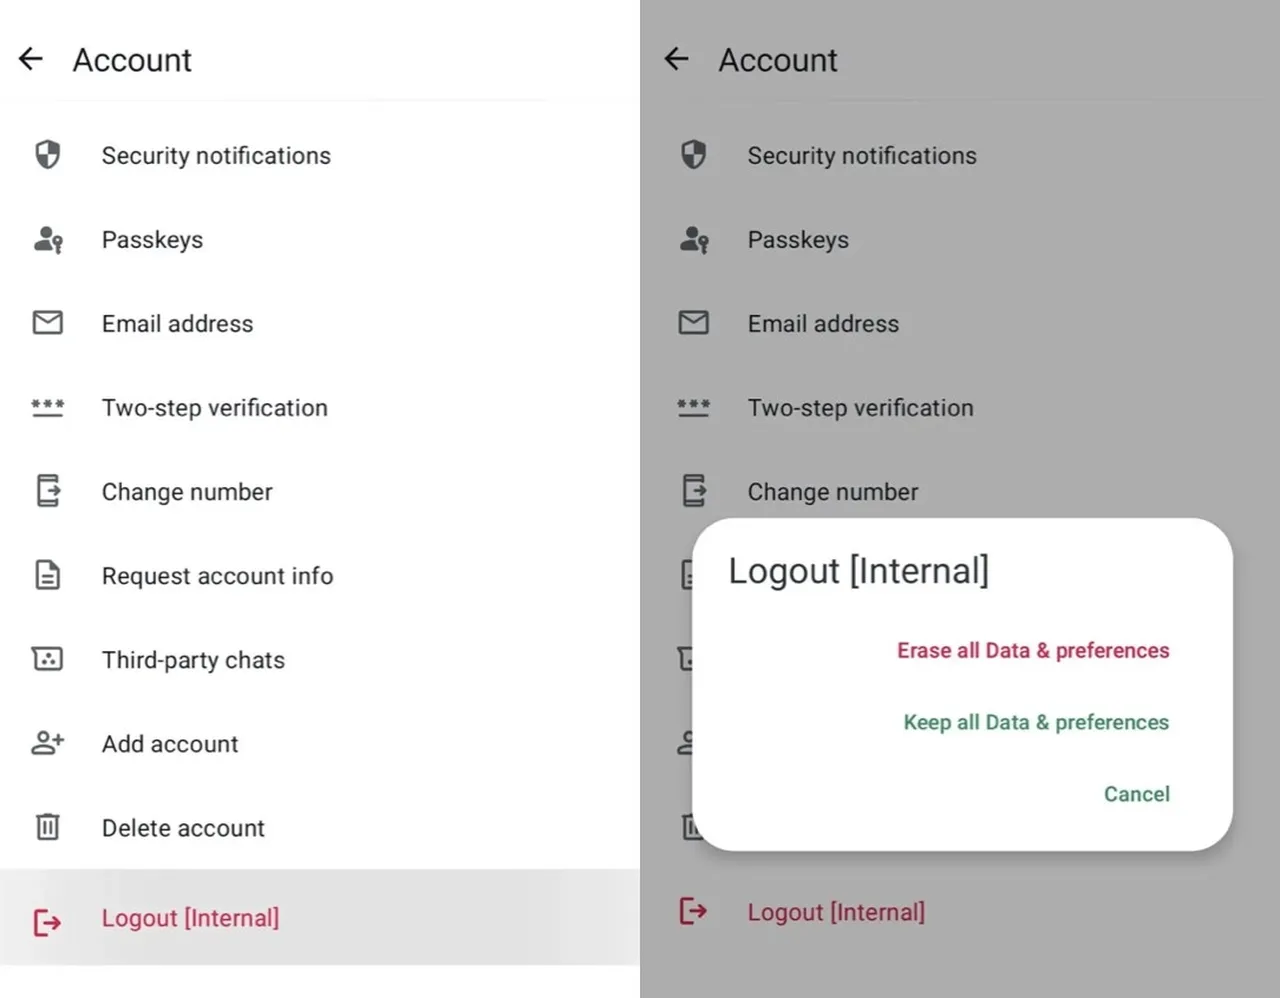Click the back arrow on the dimmed Account screen
This screenshot has height=998, width=1280.
[x=677, y=59]
